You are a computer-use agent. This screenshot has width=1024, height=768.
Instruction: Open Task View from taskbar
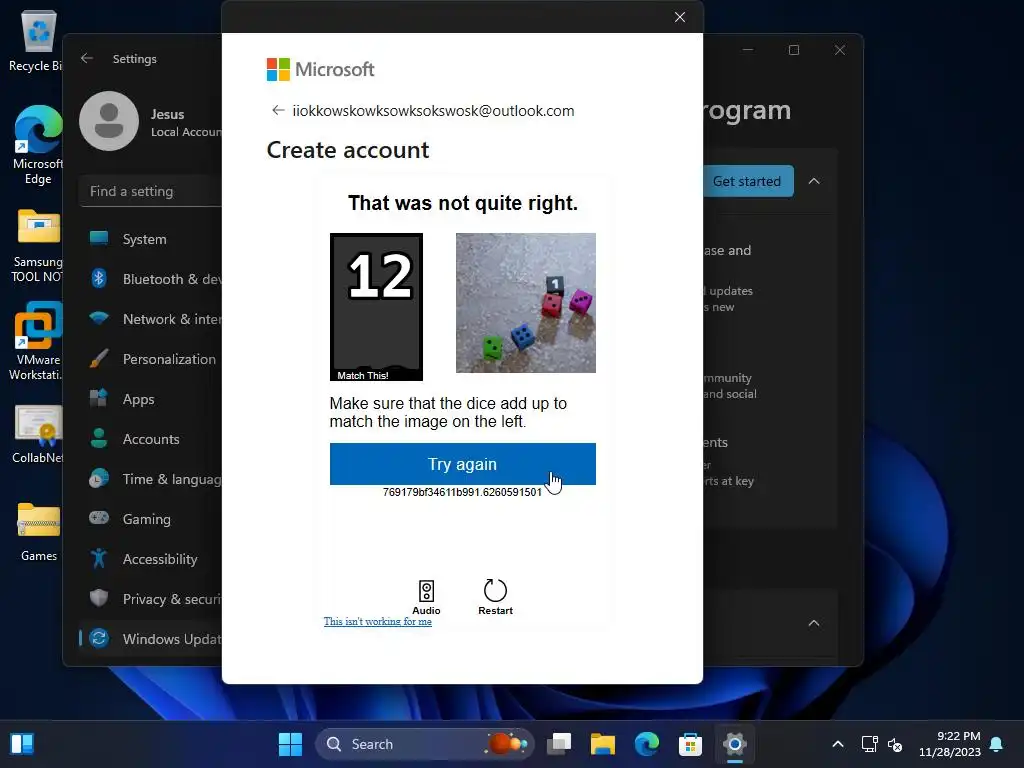(559, 744)
